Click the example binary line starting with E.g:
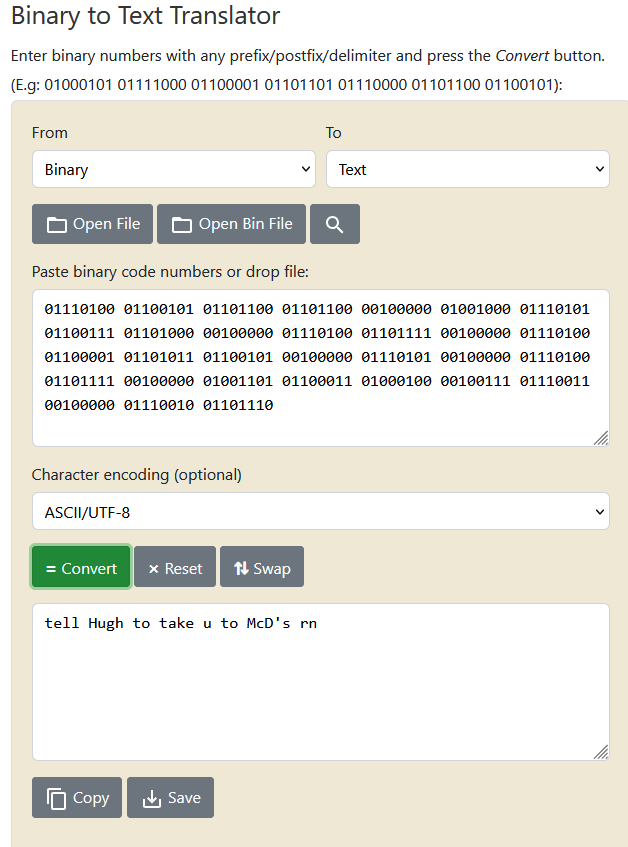The width and height of the screenshot is (628, 847). (x=287, y=85)
